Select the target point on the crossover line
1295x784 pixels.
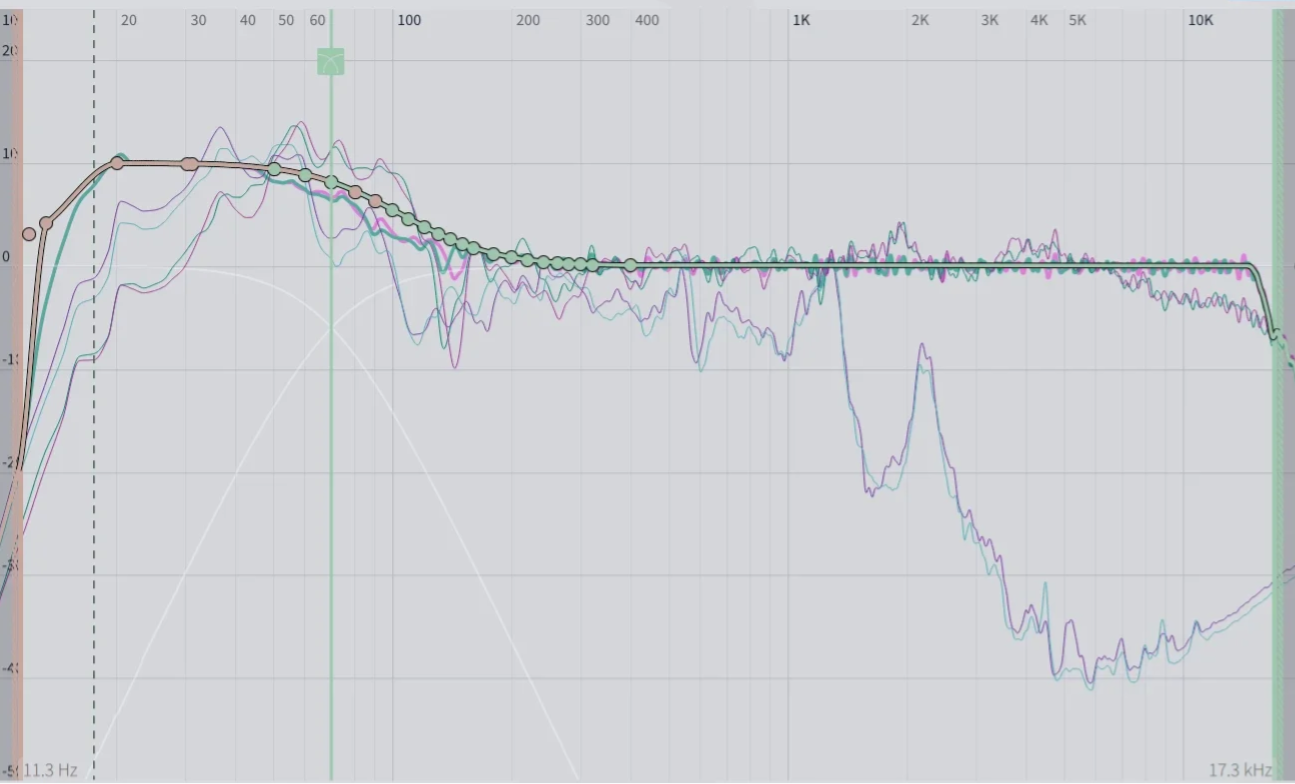[331, 182]
